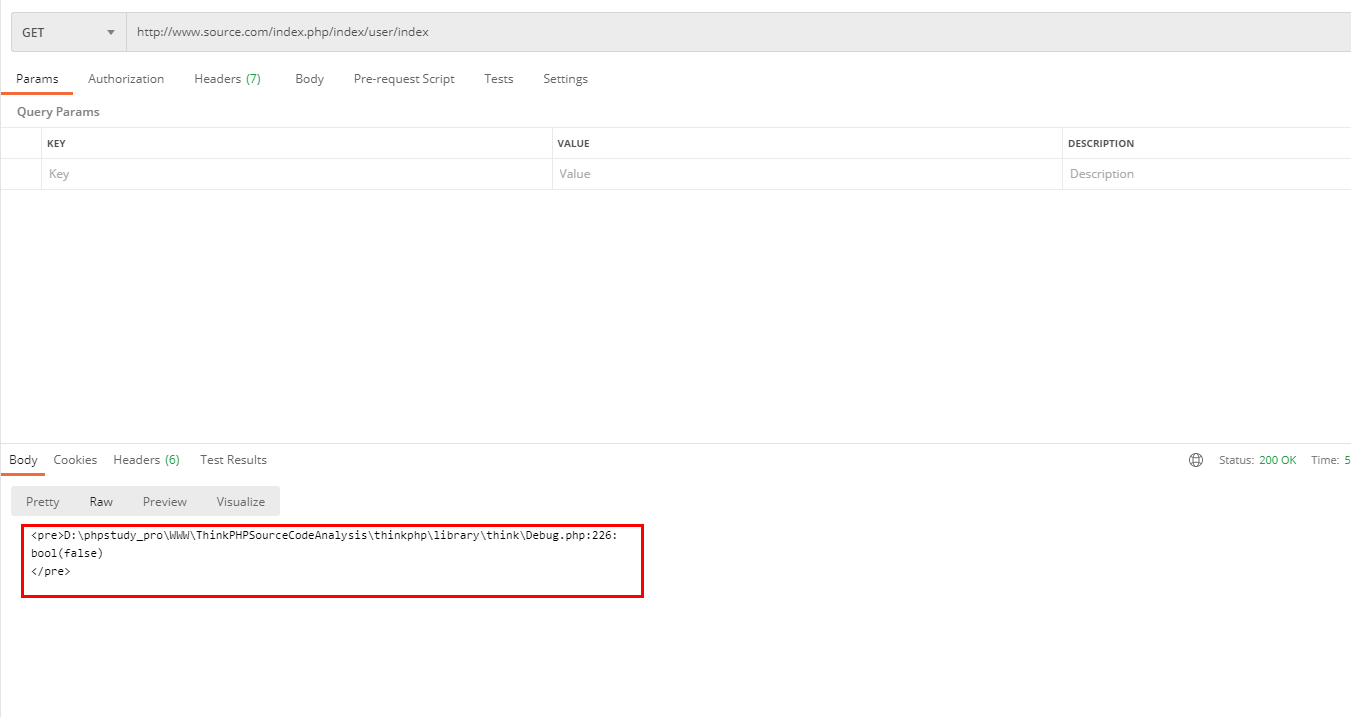Open the Test Results tab

tap(233, 460)
